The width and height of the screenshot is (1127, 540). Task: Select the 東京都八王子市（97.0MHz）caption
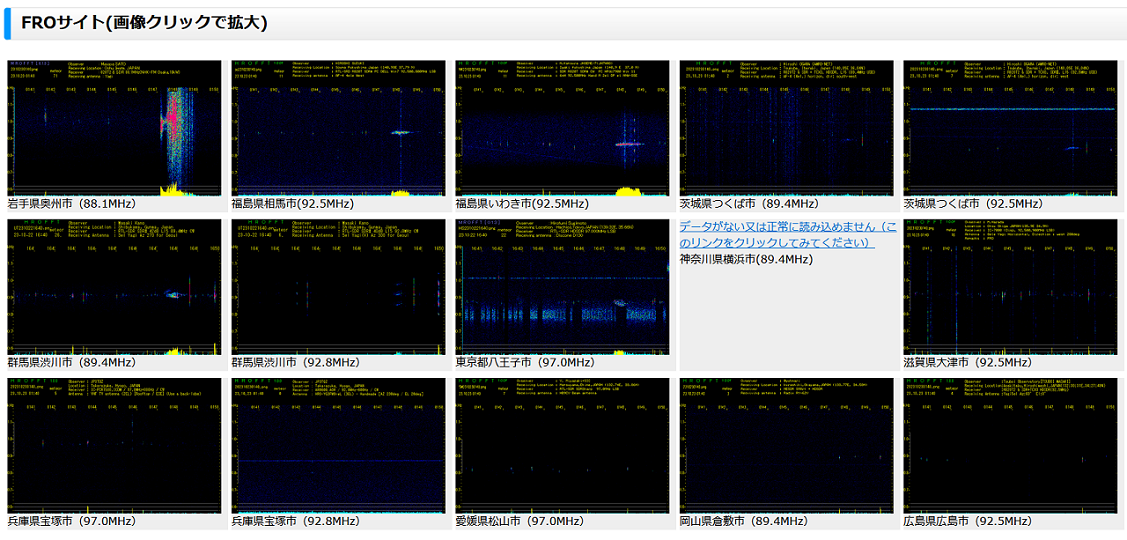point(525,362)
